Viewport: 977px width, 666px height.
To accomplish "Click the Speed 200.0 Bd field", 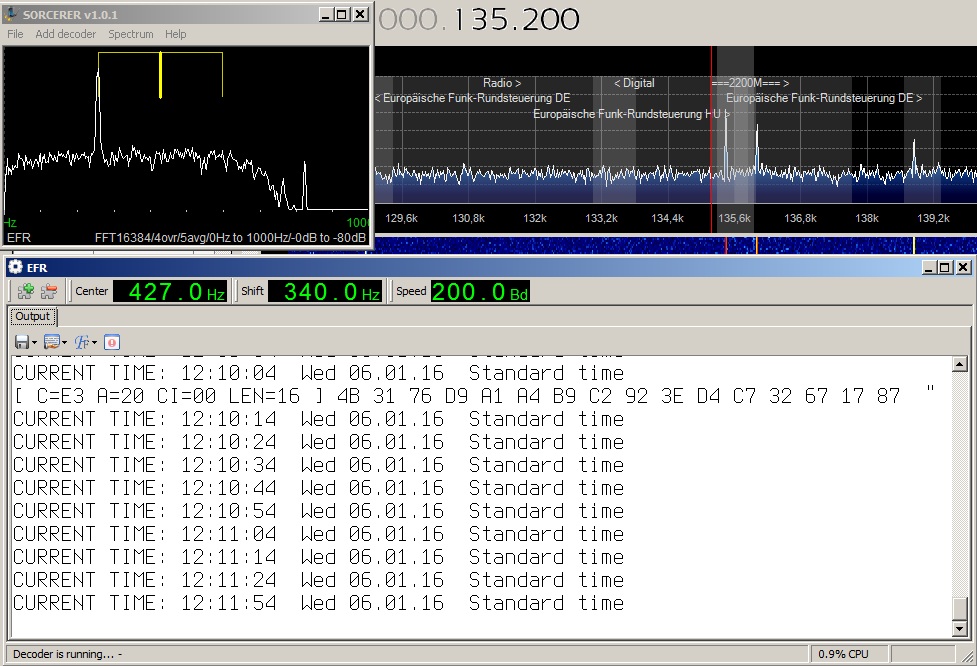I will tap(480, 292).
